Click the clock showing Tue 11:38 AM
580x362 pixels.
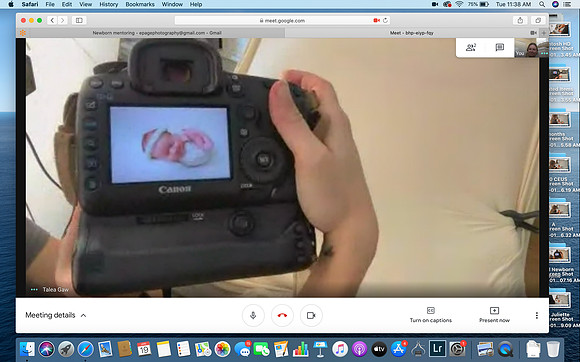click(x=513, y=4)
